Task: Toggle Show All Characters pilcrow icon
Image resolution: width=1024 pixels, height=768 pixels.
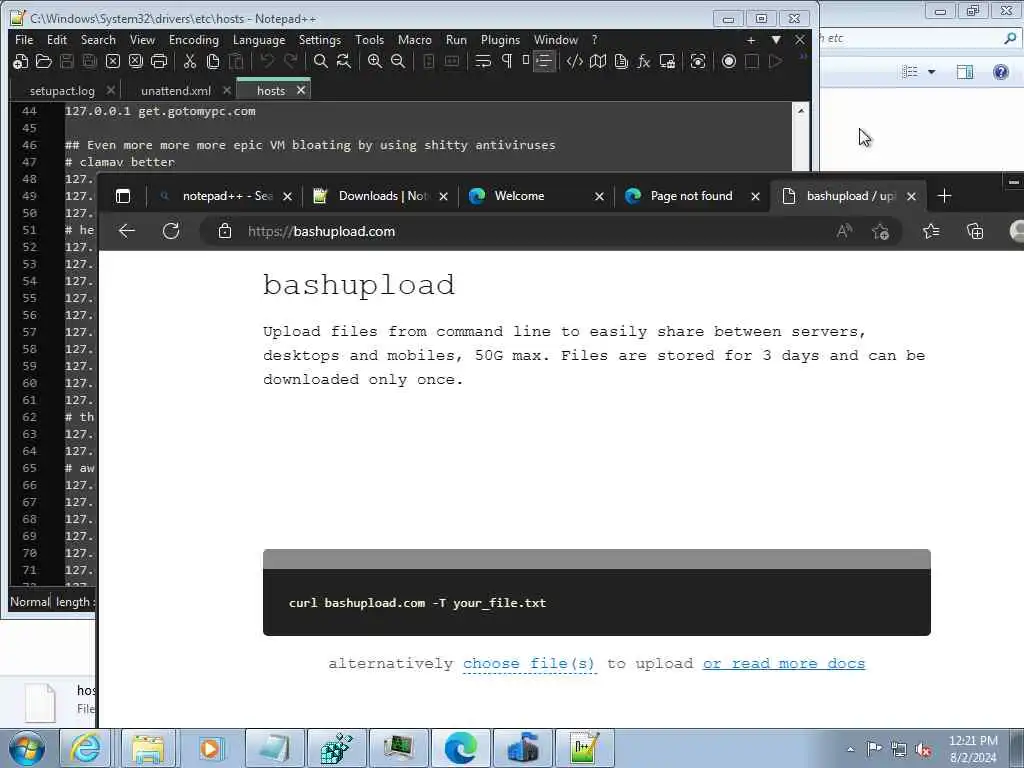Action: point(506,61)
